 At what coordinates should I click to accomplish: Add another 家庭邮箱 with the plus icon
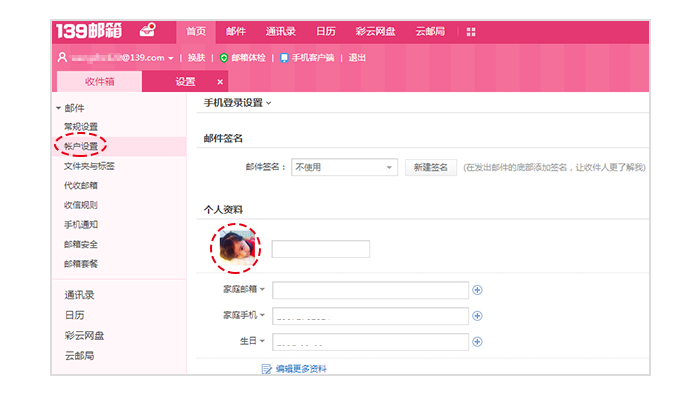point(477,290)
